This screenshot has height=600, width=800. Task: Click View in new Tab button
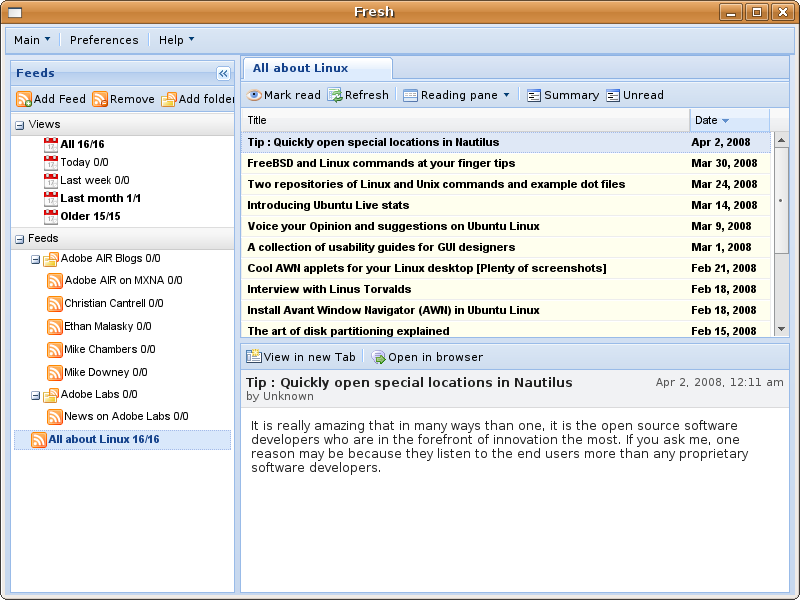click(301, 357)
